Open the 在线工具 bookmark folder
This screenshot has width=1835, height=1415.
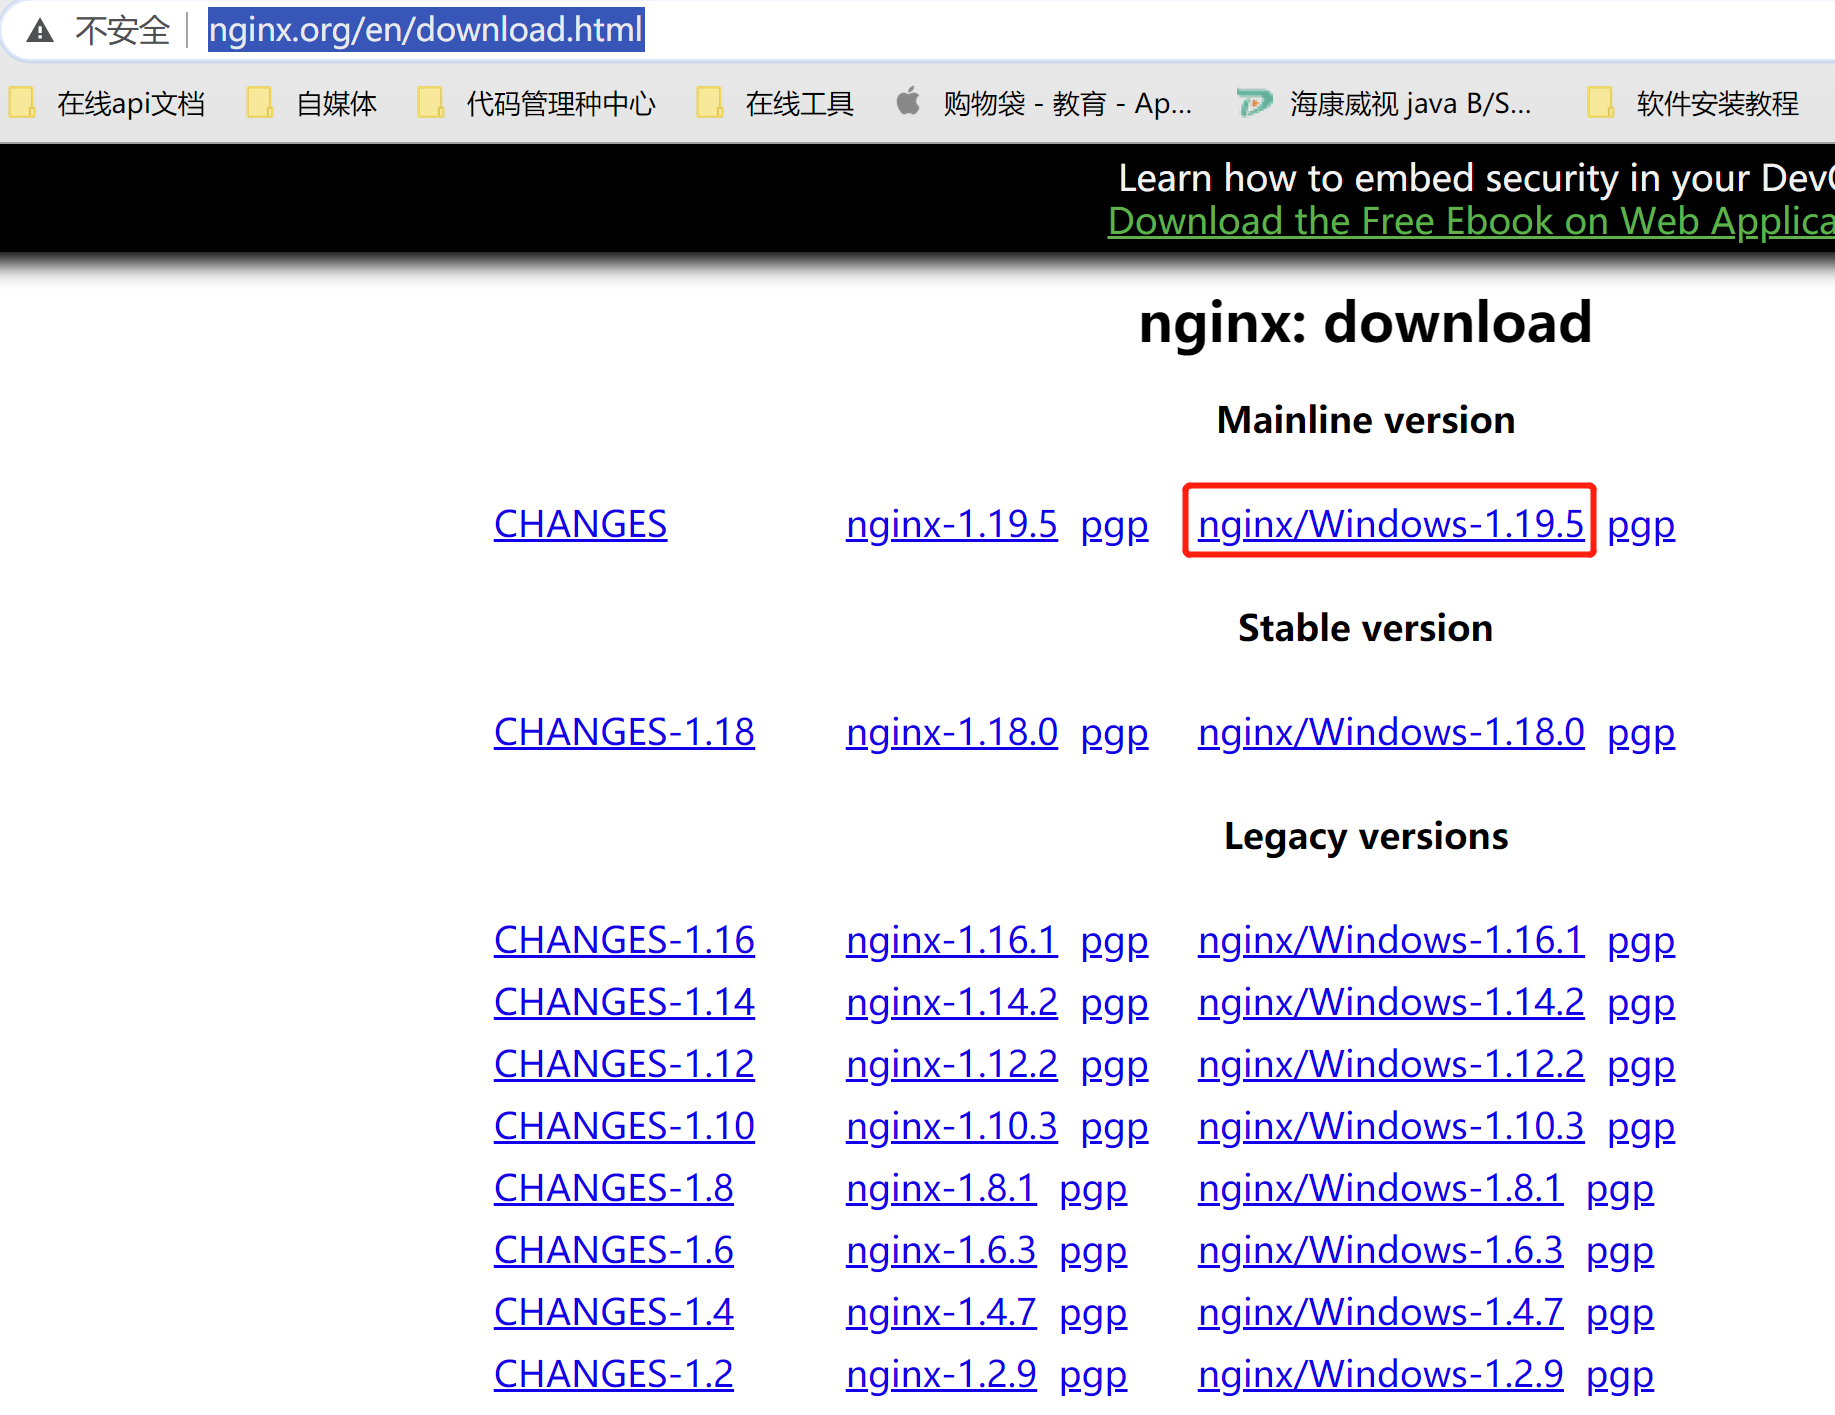[775, 103]
